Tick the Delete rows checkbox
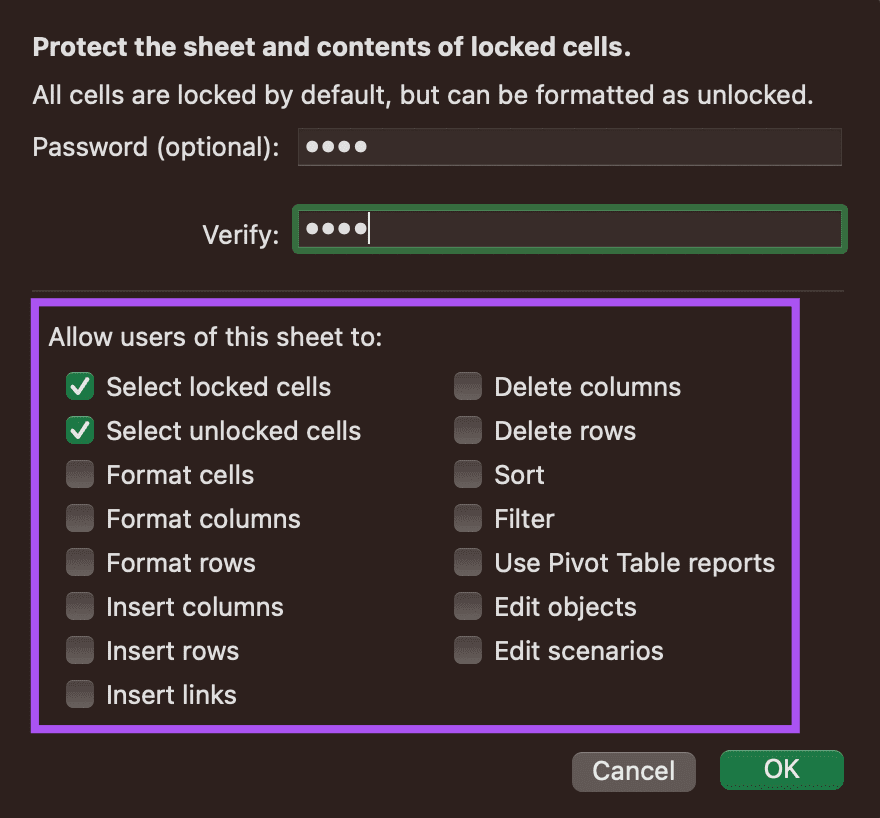This screenshot has width=880, height=818. point(468,430)
